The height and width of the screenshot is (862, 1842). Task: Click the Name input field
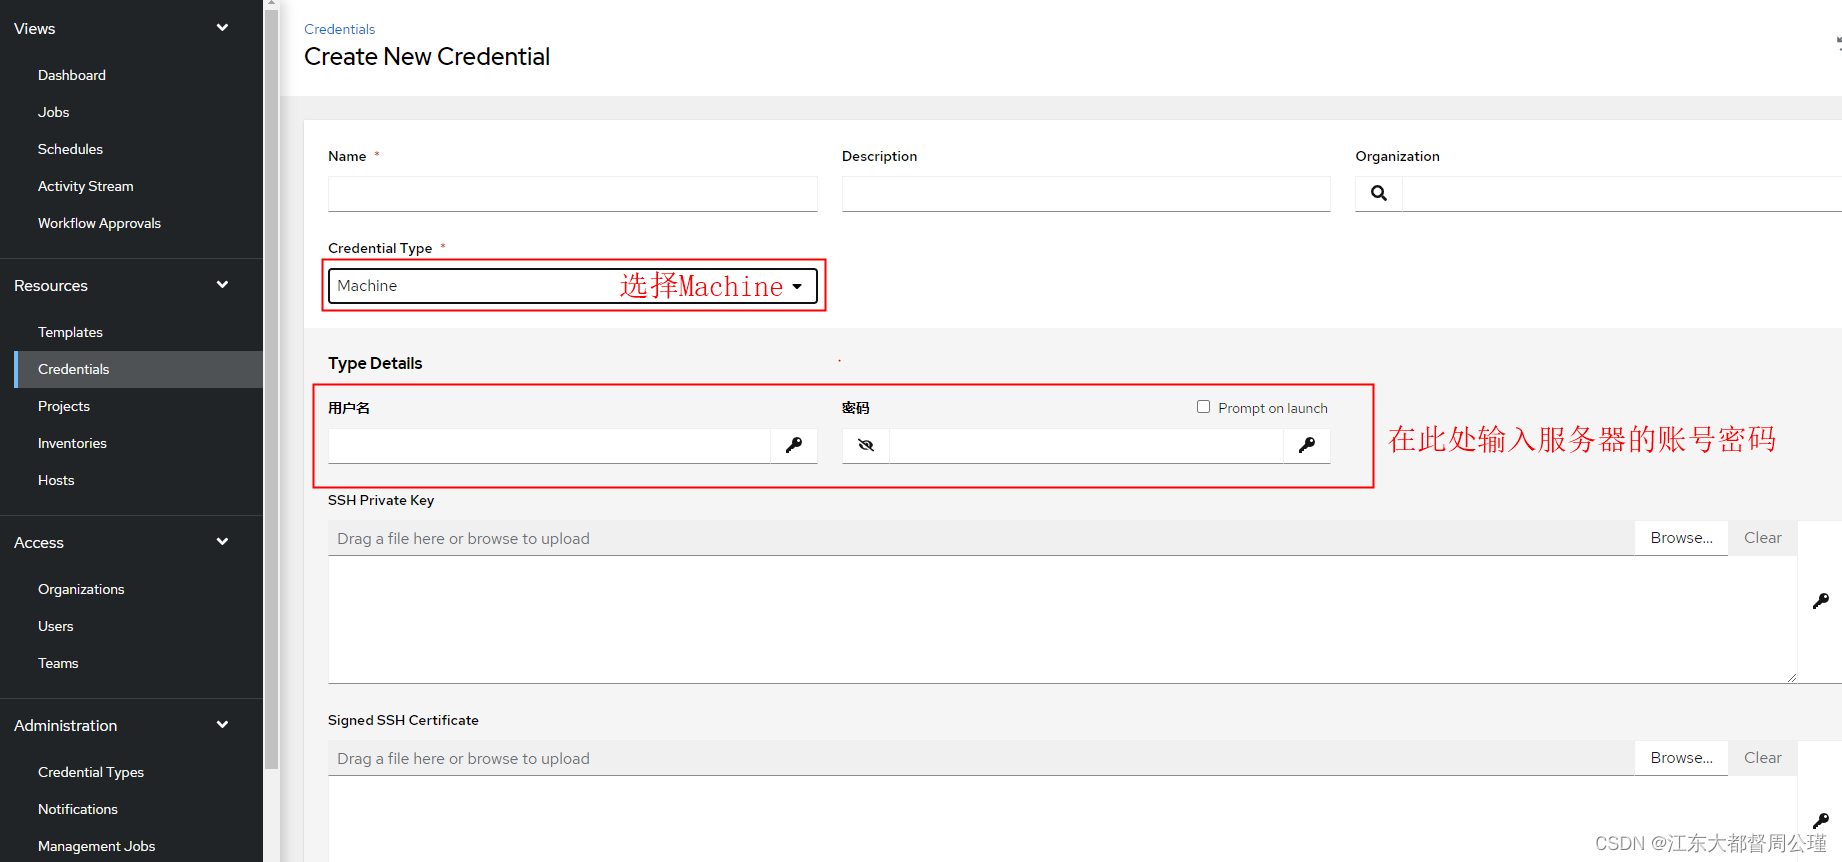[573, 194]
